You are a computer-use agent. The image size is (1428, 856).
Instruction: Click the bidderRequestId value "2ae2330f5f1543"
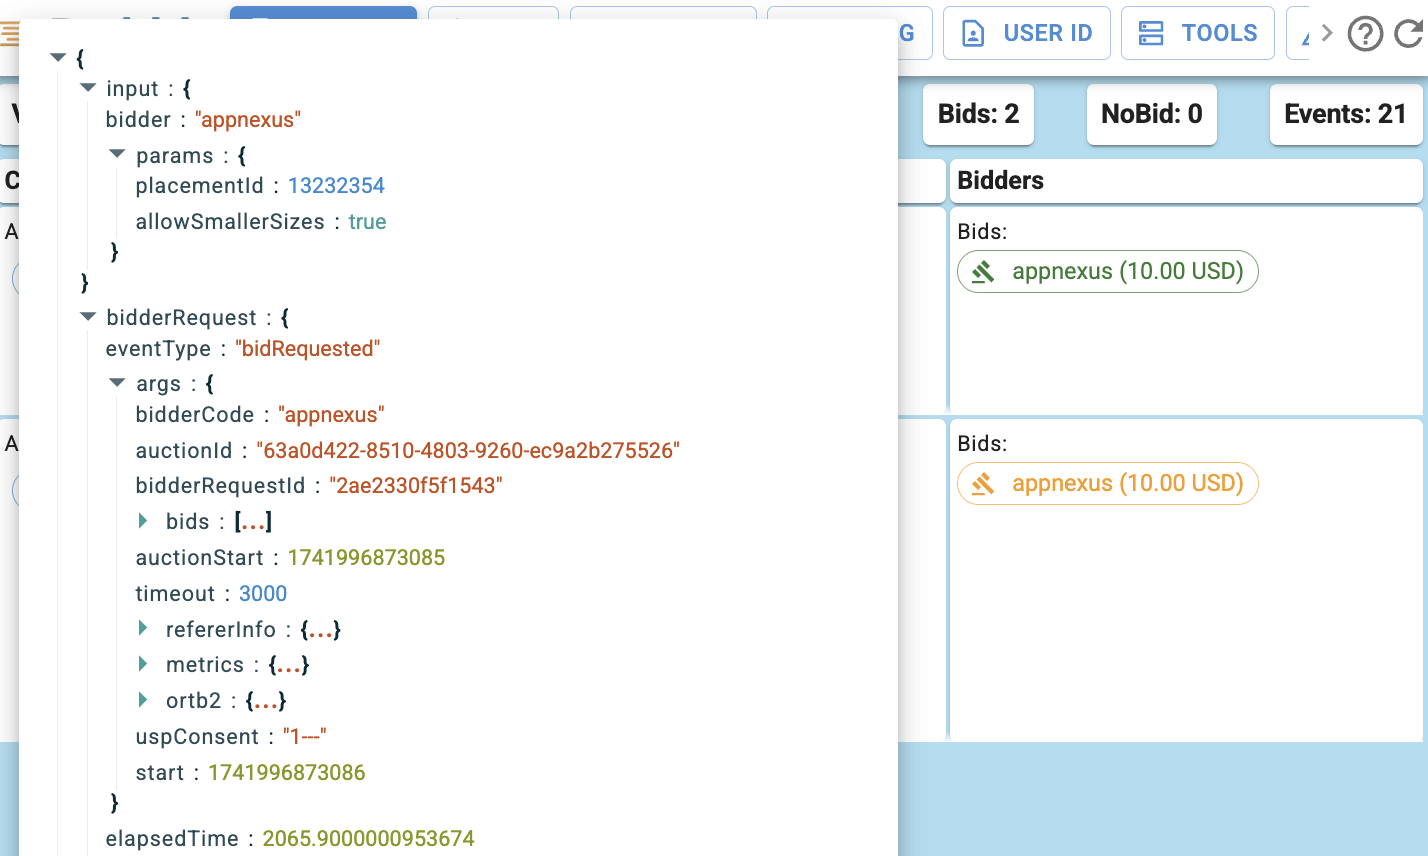point(416,486)
